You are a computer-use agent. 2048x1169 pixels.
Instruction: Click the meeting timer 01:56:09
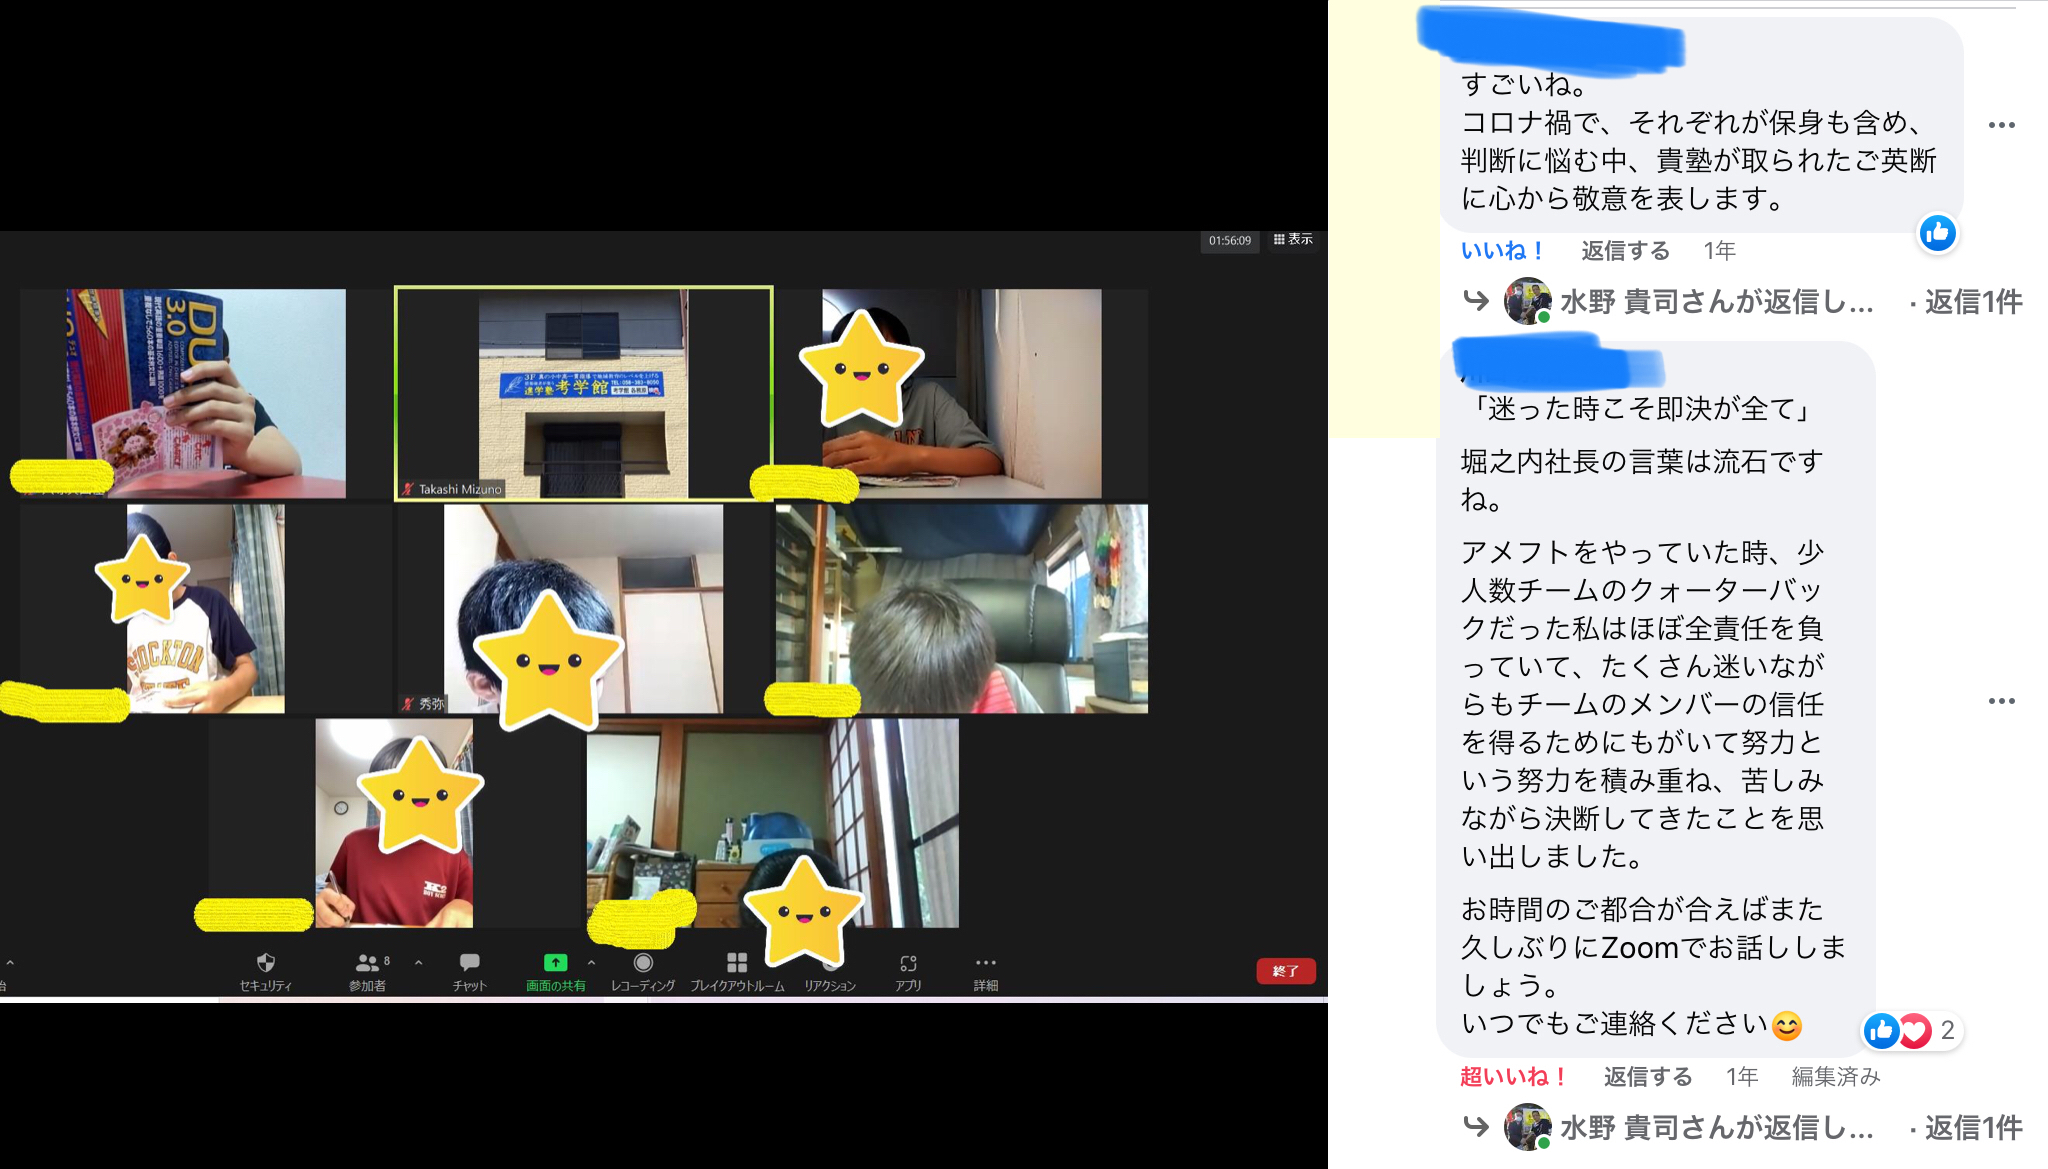[1230, 240]
